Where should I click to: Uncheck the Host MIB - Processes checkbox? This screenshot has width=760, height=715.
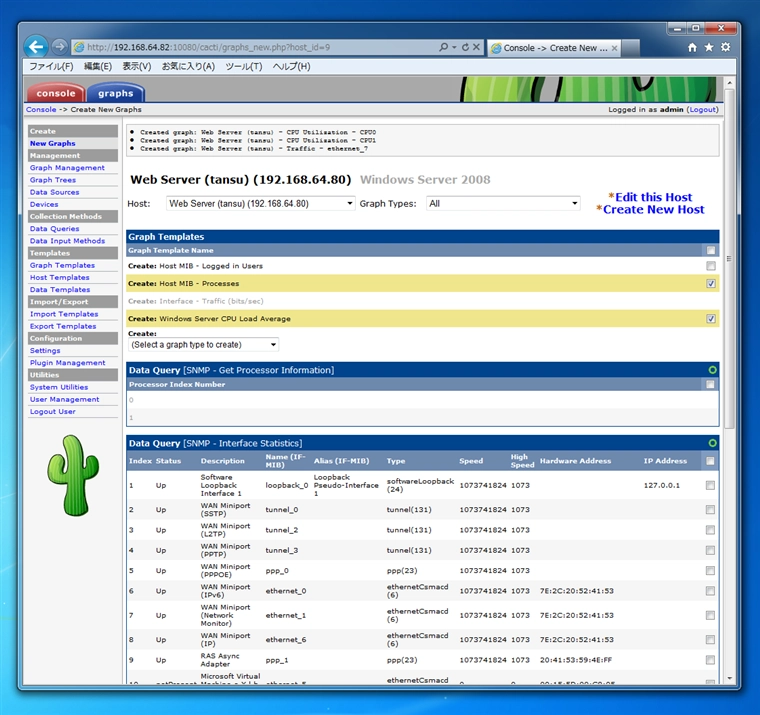pyautogui.click(x=711, y=284)
